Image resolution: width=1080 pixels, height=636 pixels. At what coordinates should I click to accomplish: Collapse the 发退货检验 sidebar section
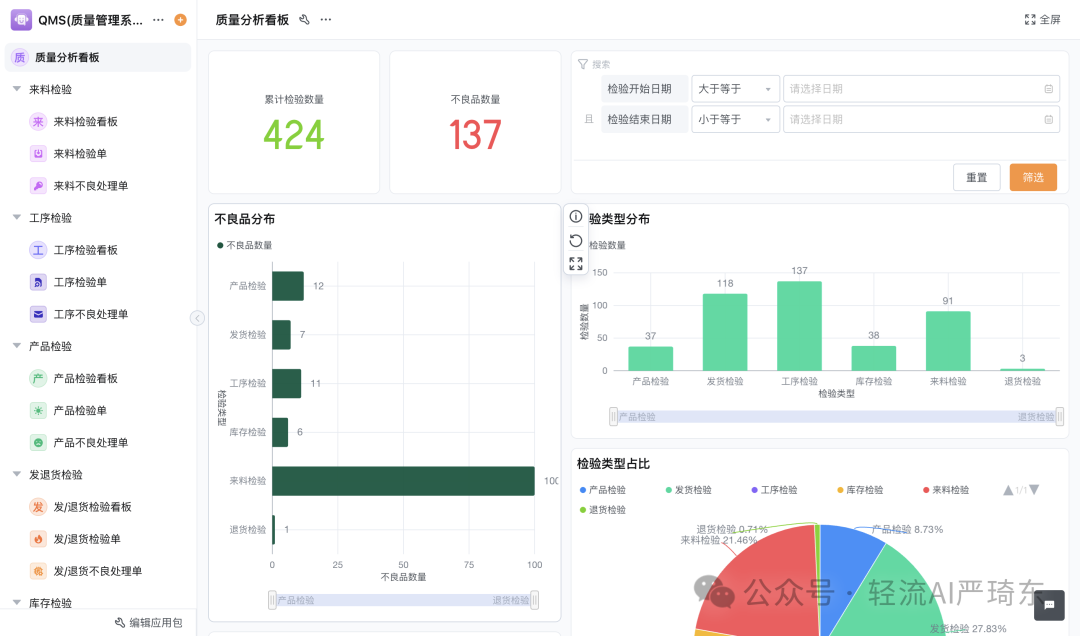[x=17, y=474]
